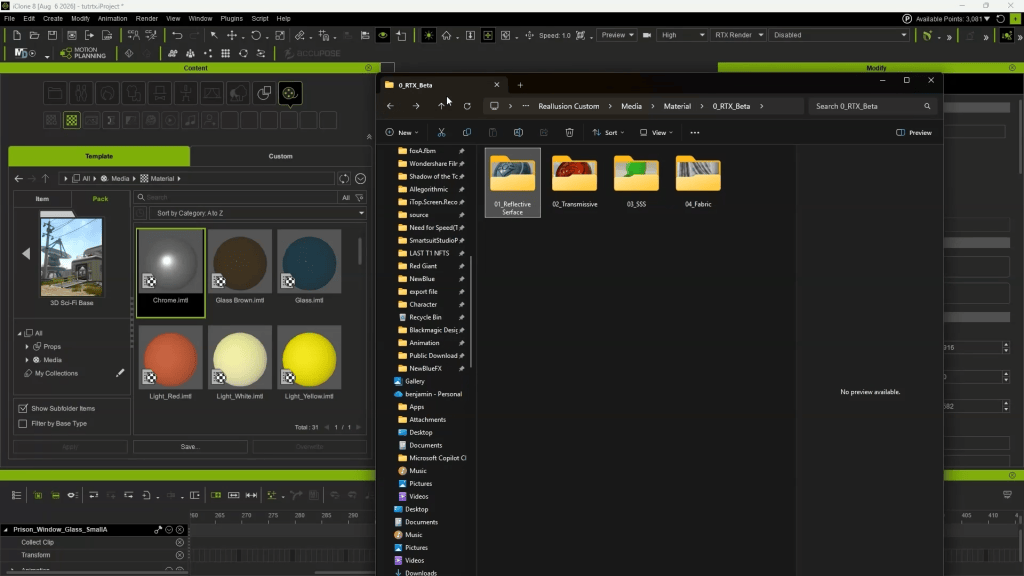Click the search filter funnel icon
The height and width of the screenshot is (576, 1024).
click(x=359, y=197)
